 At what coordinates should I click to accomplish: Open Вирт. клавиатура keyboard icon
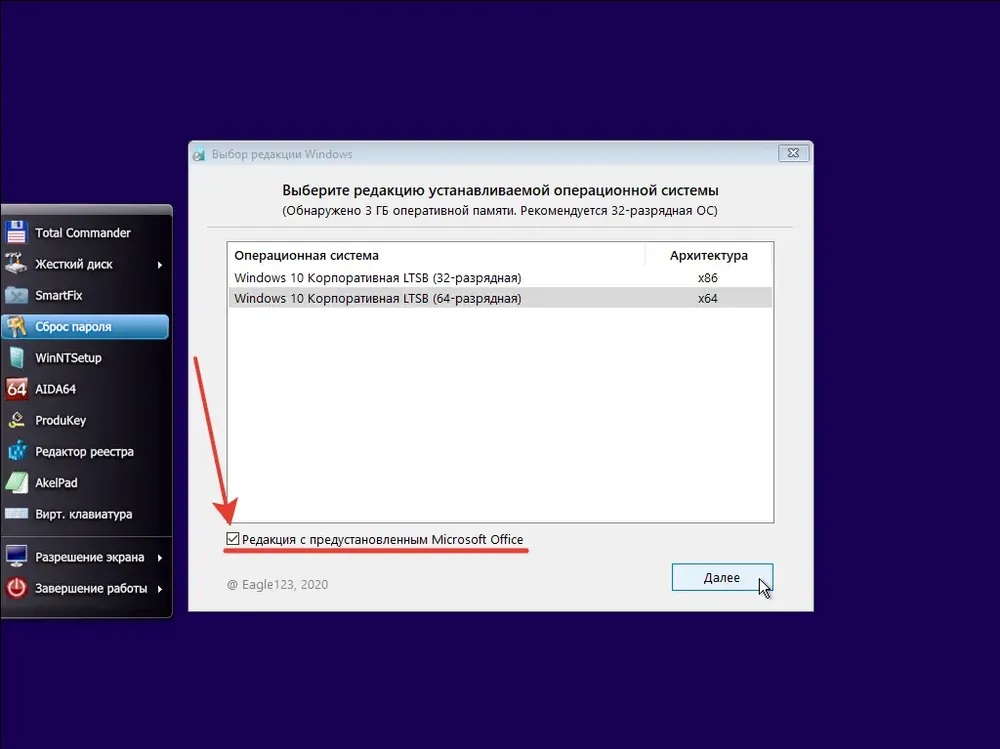pyautogui.click(x=17, y=514)
